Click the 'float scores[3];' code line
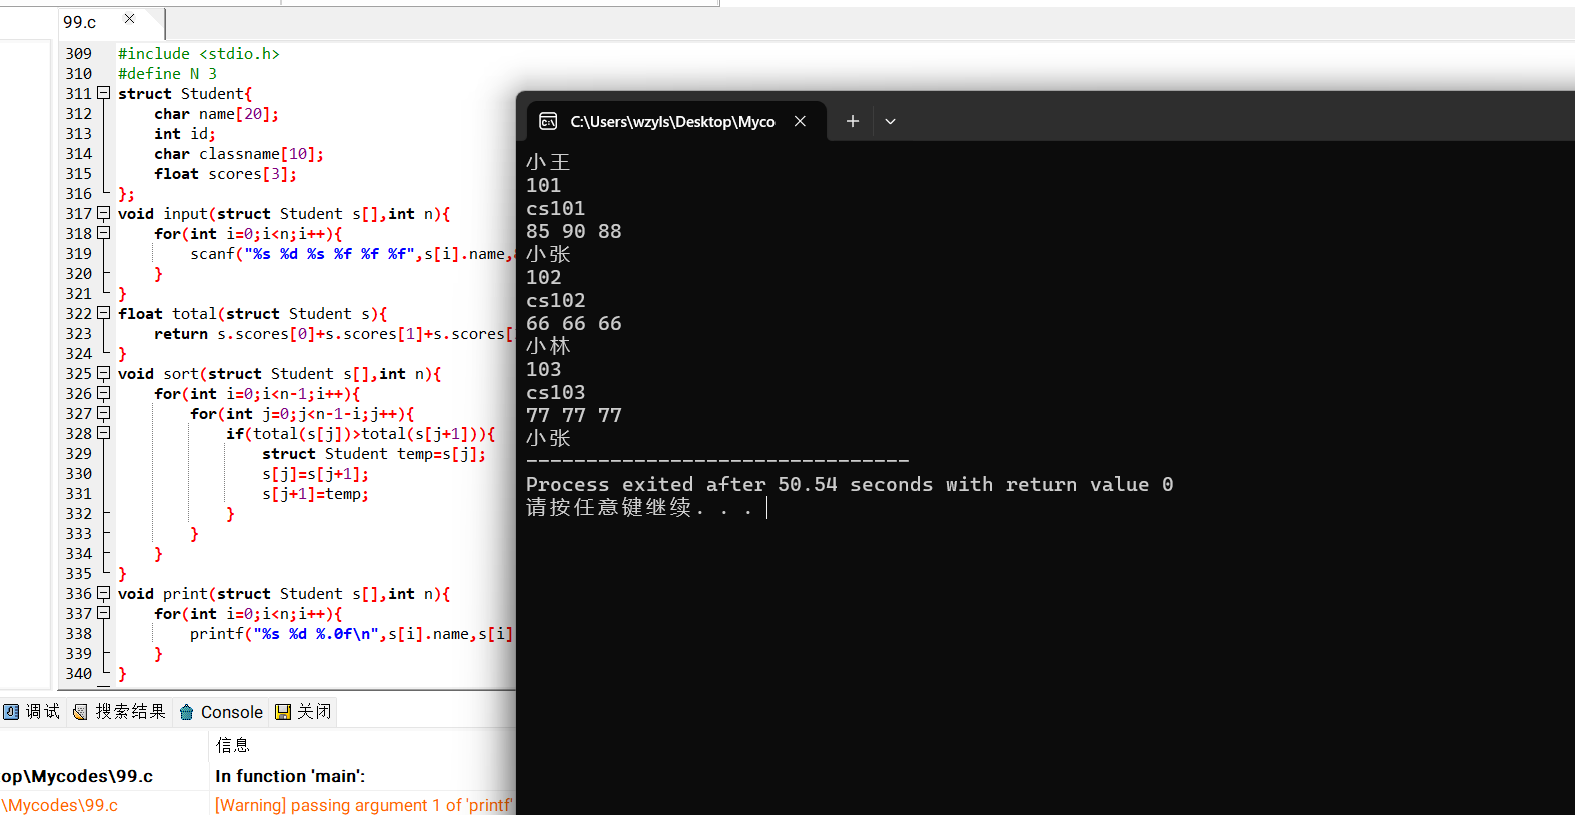The height and width of the screenshot is (815, 1575). pyautogui.click(x=225, y=173)
